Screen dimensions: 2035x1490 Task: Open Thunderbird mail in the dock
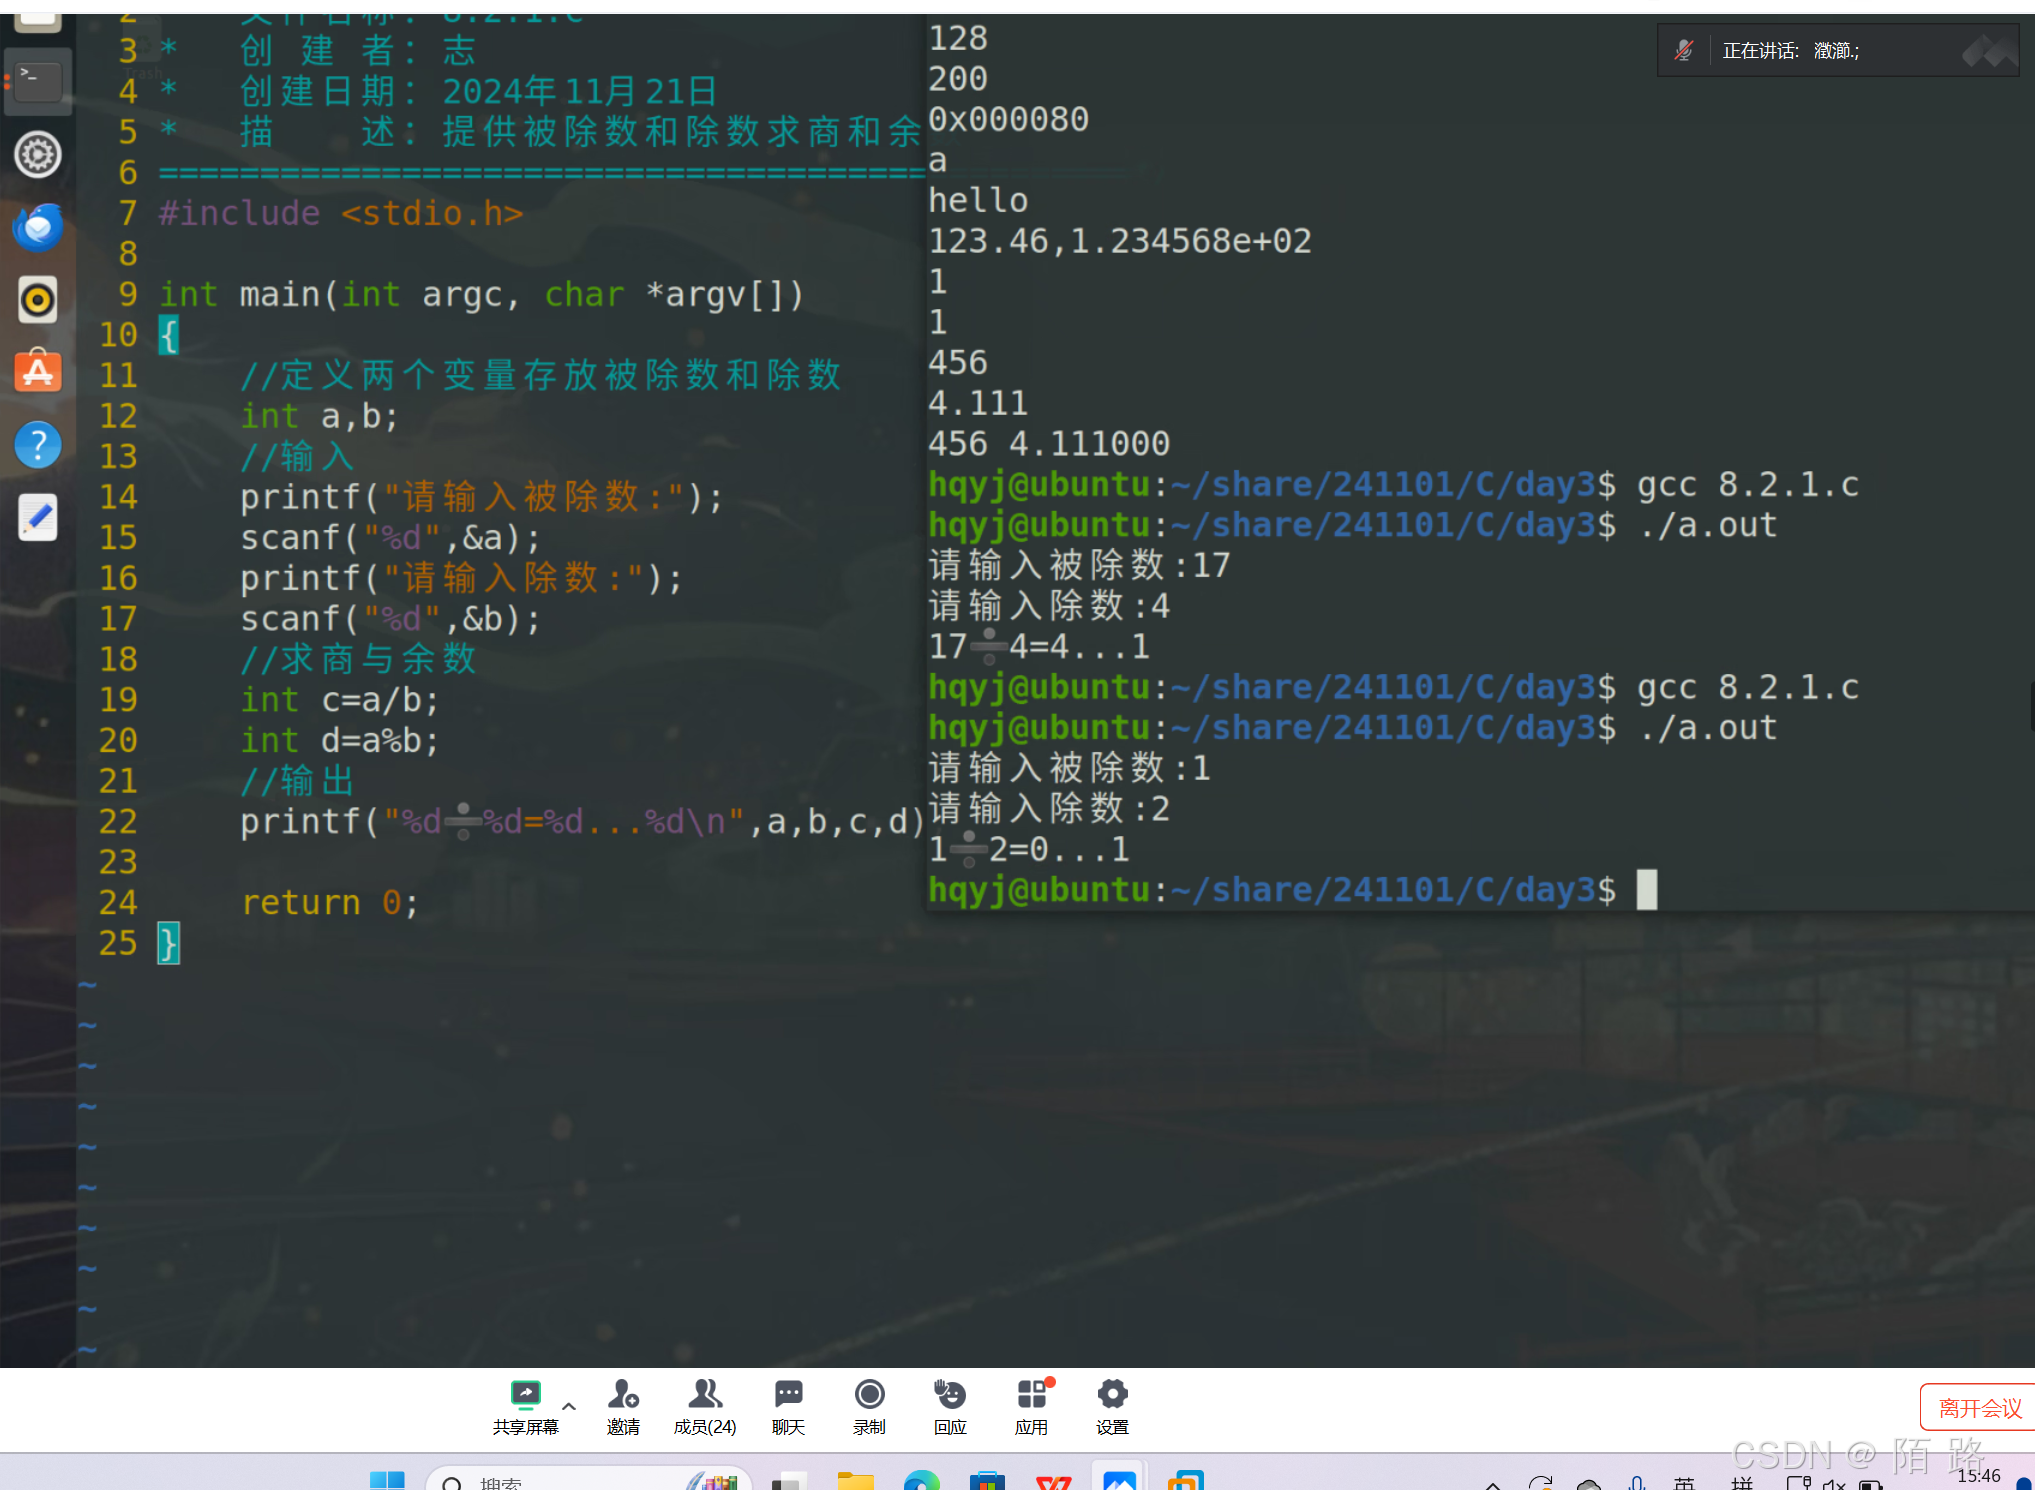click(x=38, y=228)
